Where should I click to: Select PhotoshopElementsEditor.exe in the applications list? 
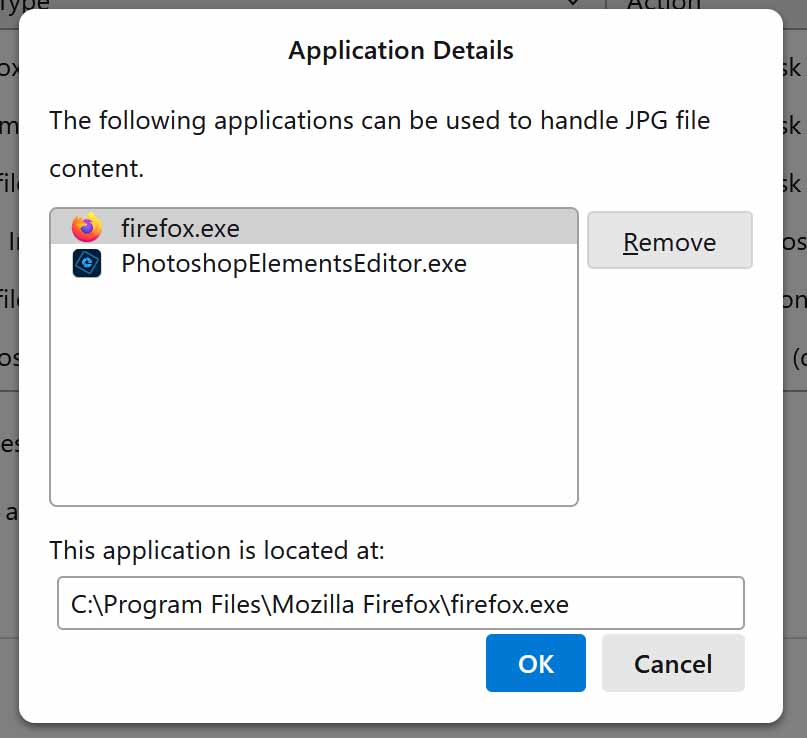click(x=293, y=264)
